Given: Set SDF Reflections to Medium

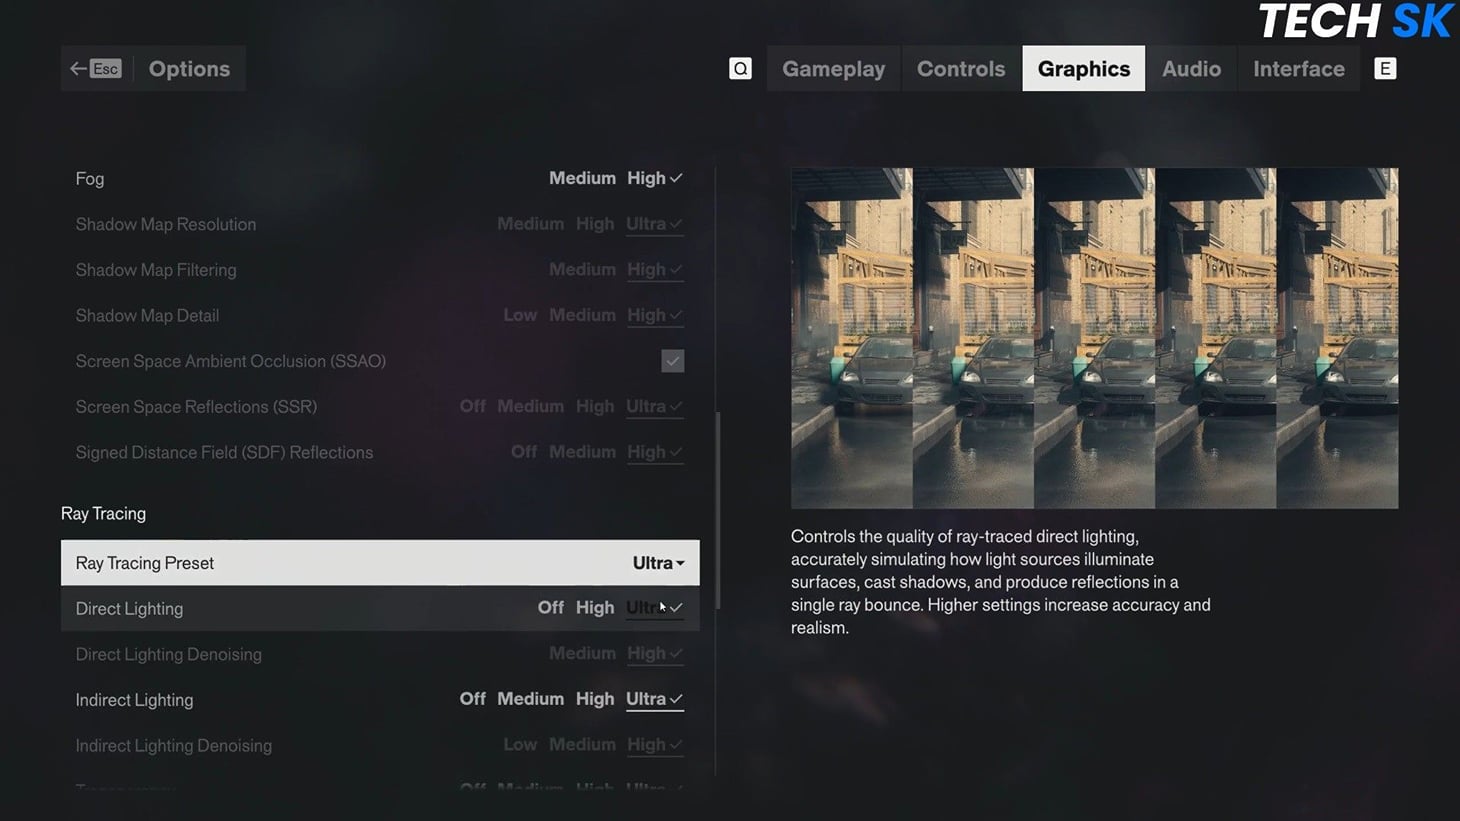Looking at the screenshot, I should pyautogui.click(x=582, y=452).
